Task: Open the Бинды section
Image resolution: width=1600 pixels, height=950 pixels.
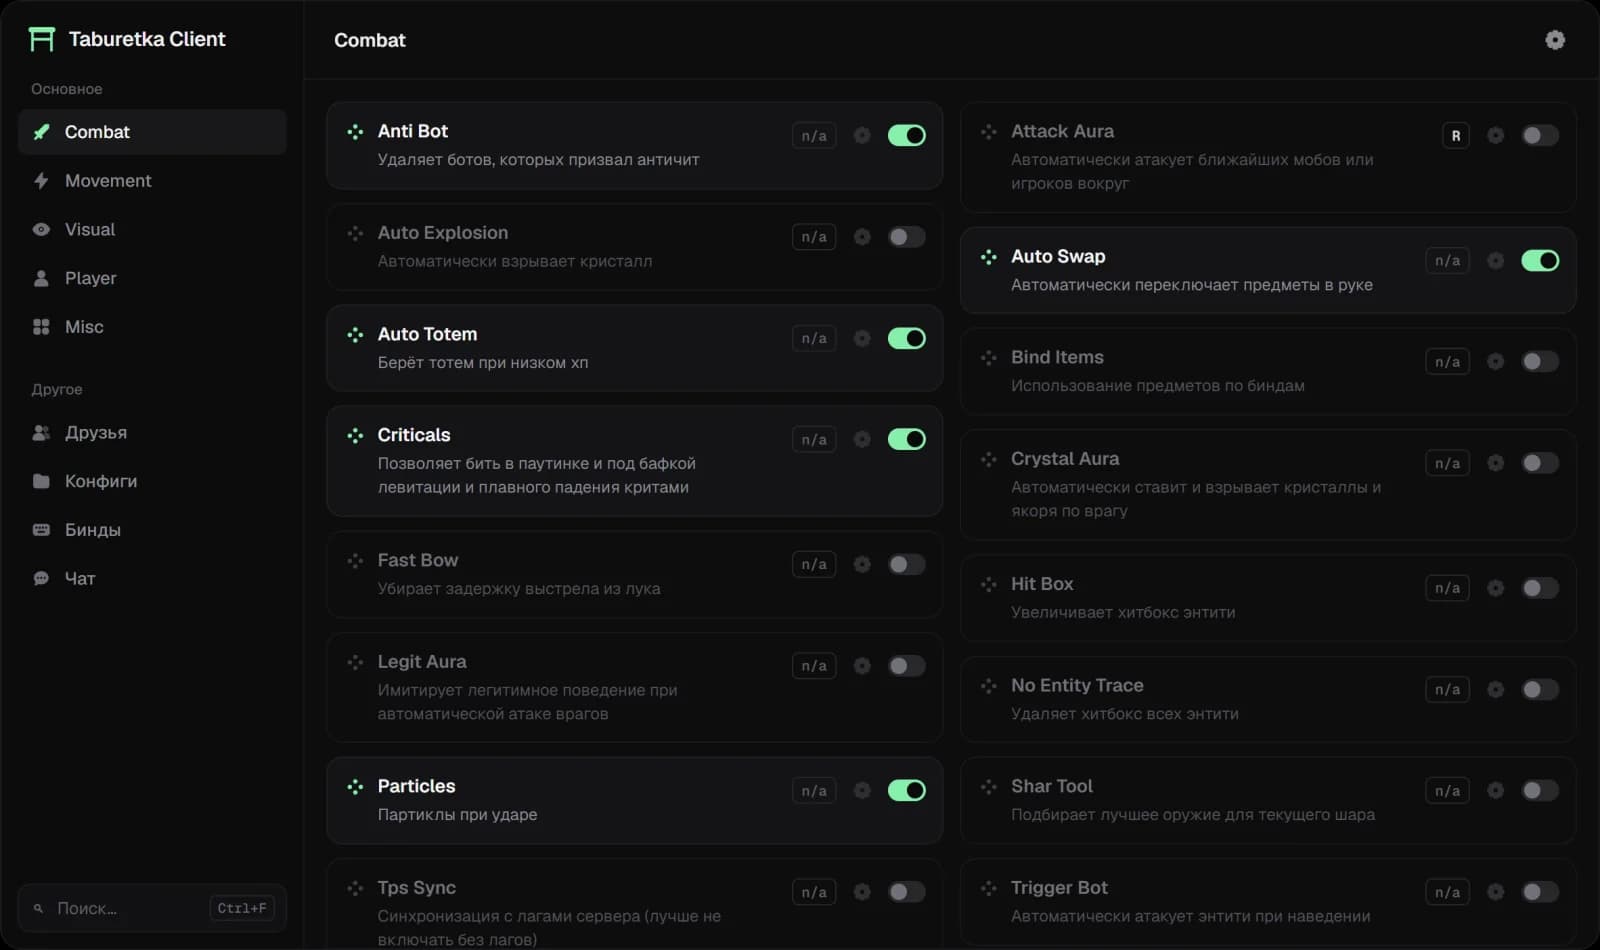Action: pos(152,530)
